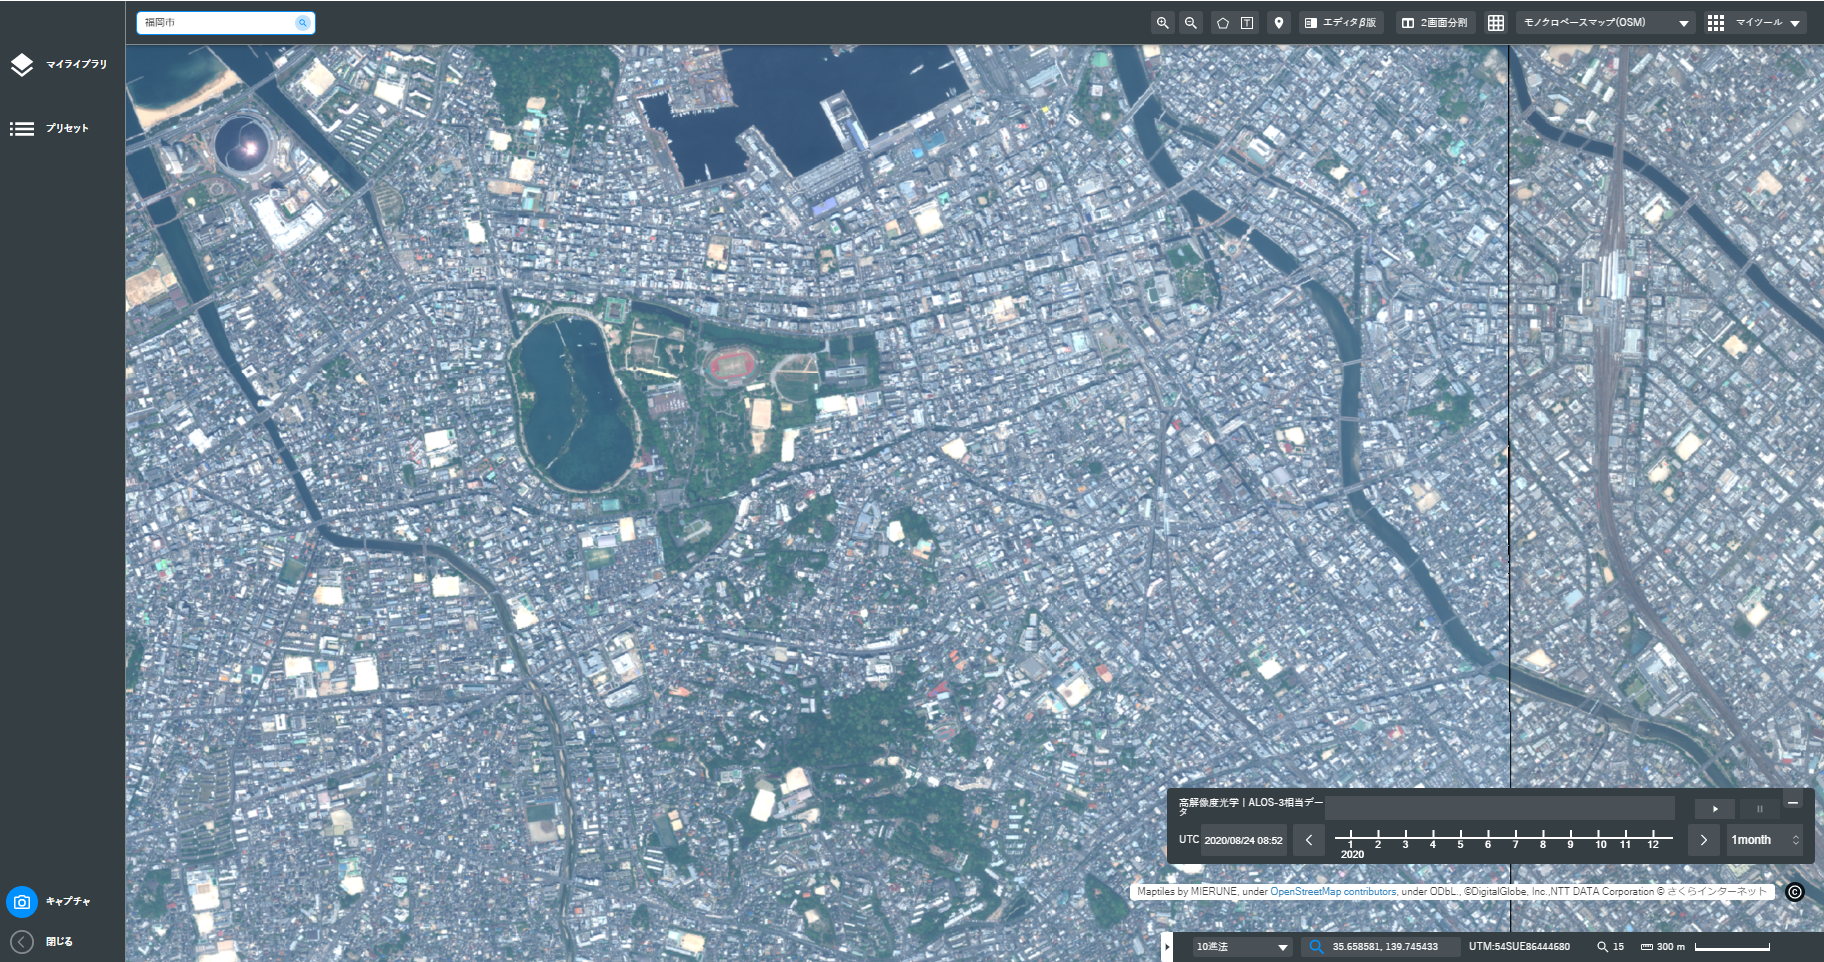Select month 6 on the timeline
The width and height of the screenshot is (1824, 962).
1487,838
